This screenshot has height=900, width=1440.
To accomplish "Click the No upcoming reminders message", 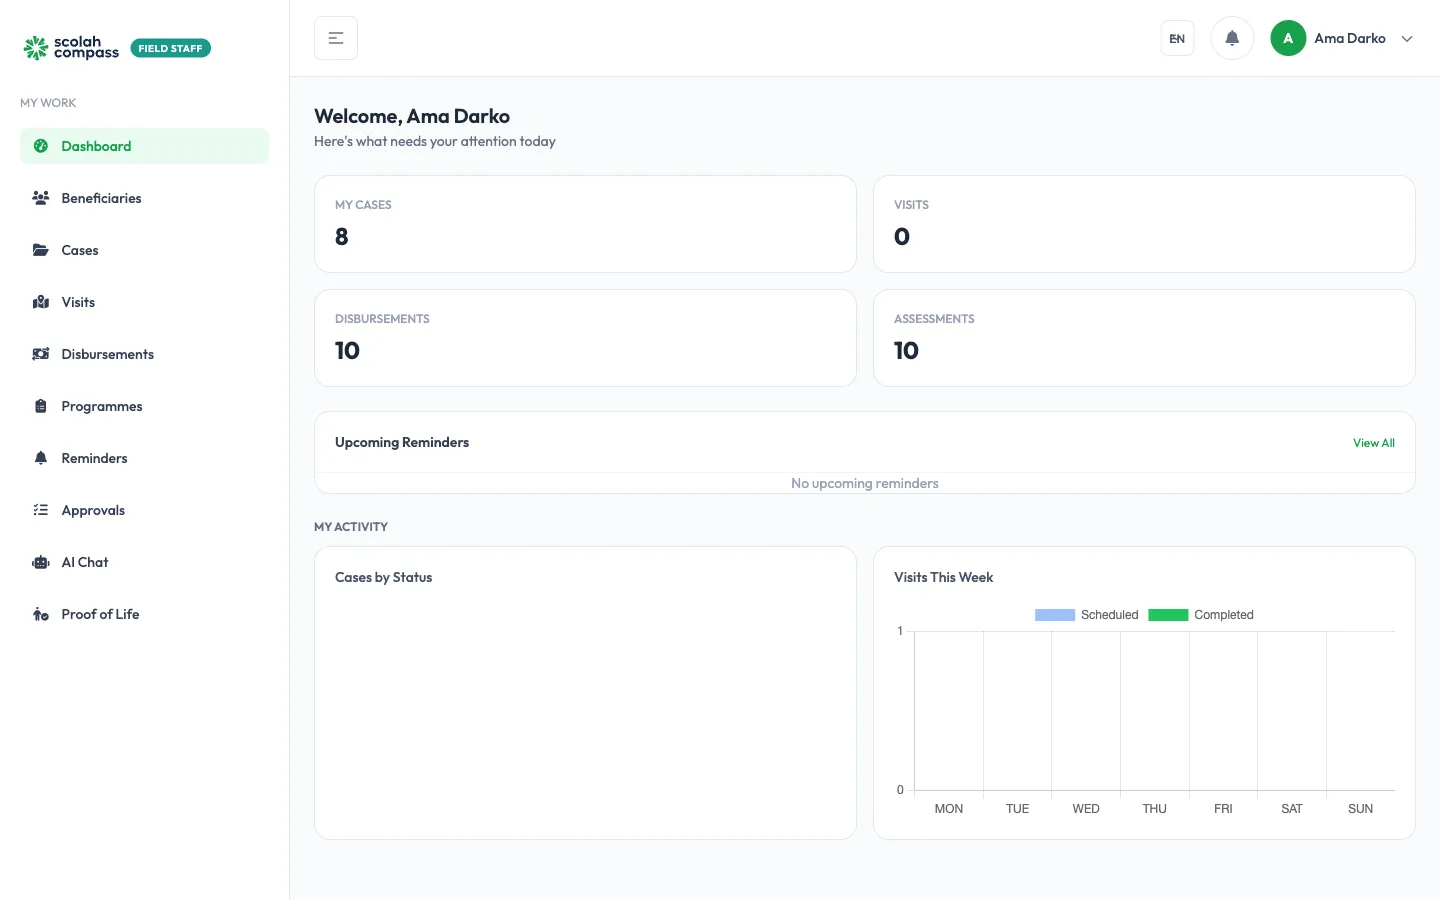I will point(865,483).
